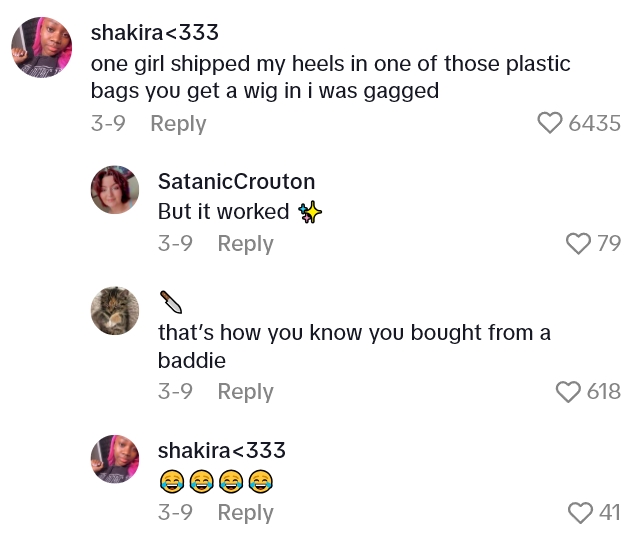Image resolution: width=628 pixels, height=545 pixels.
Task: Click the laughing emojis in shakira's reply
Action: (x=215, y=481)
